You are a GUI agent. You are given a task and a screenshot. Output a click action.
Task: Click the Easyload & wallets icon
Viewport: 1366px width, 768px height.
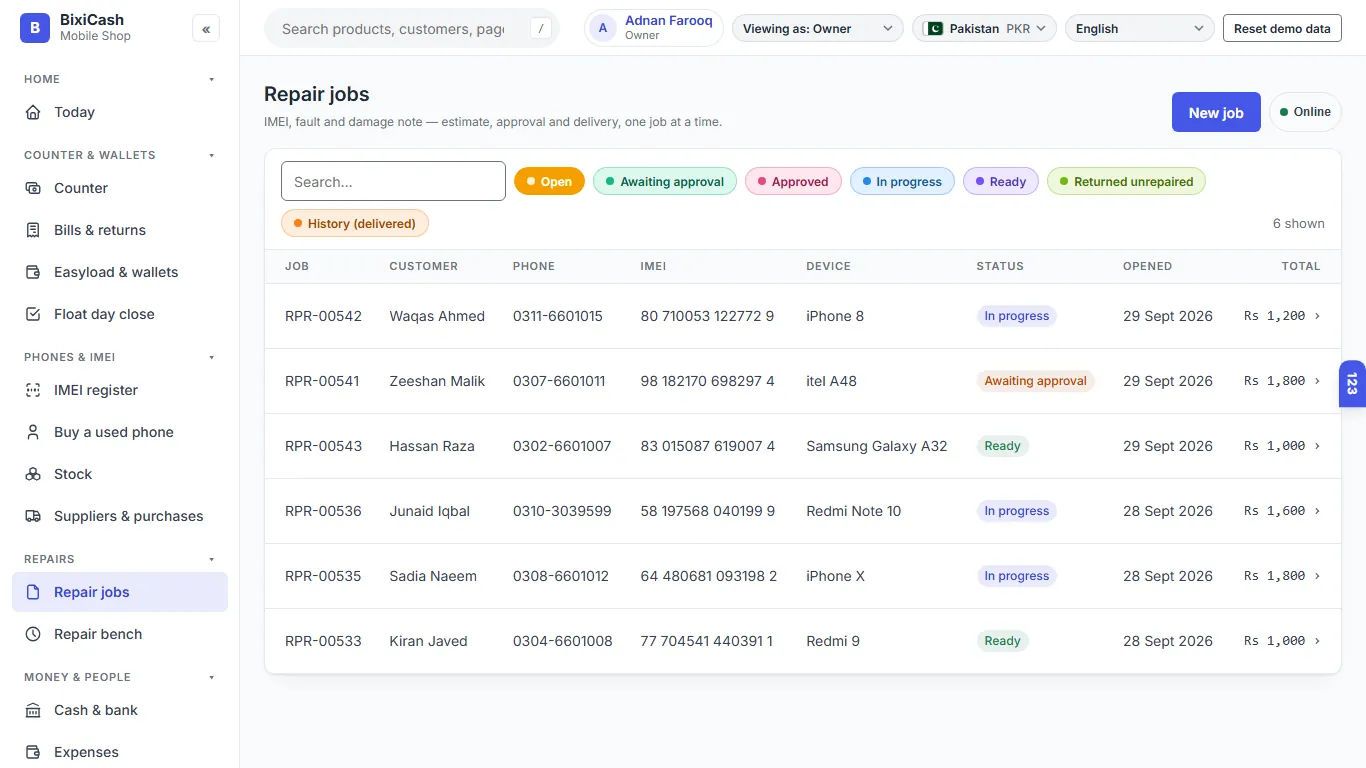[33, 272]
